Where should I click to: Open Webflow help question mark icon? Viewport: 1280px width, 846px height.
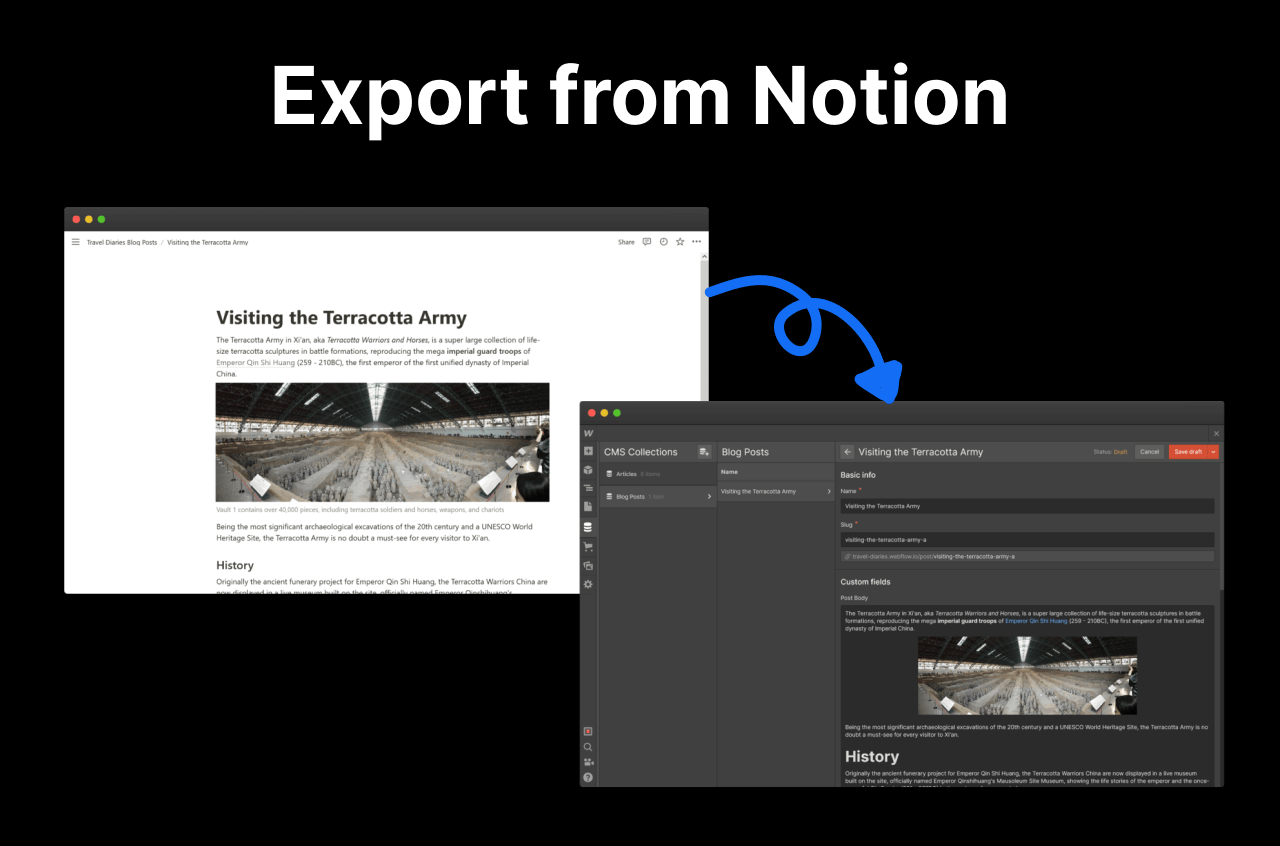pos(588,777)
